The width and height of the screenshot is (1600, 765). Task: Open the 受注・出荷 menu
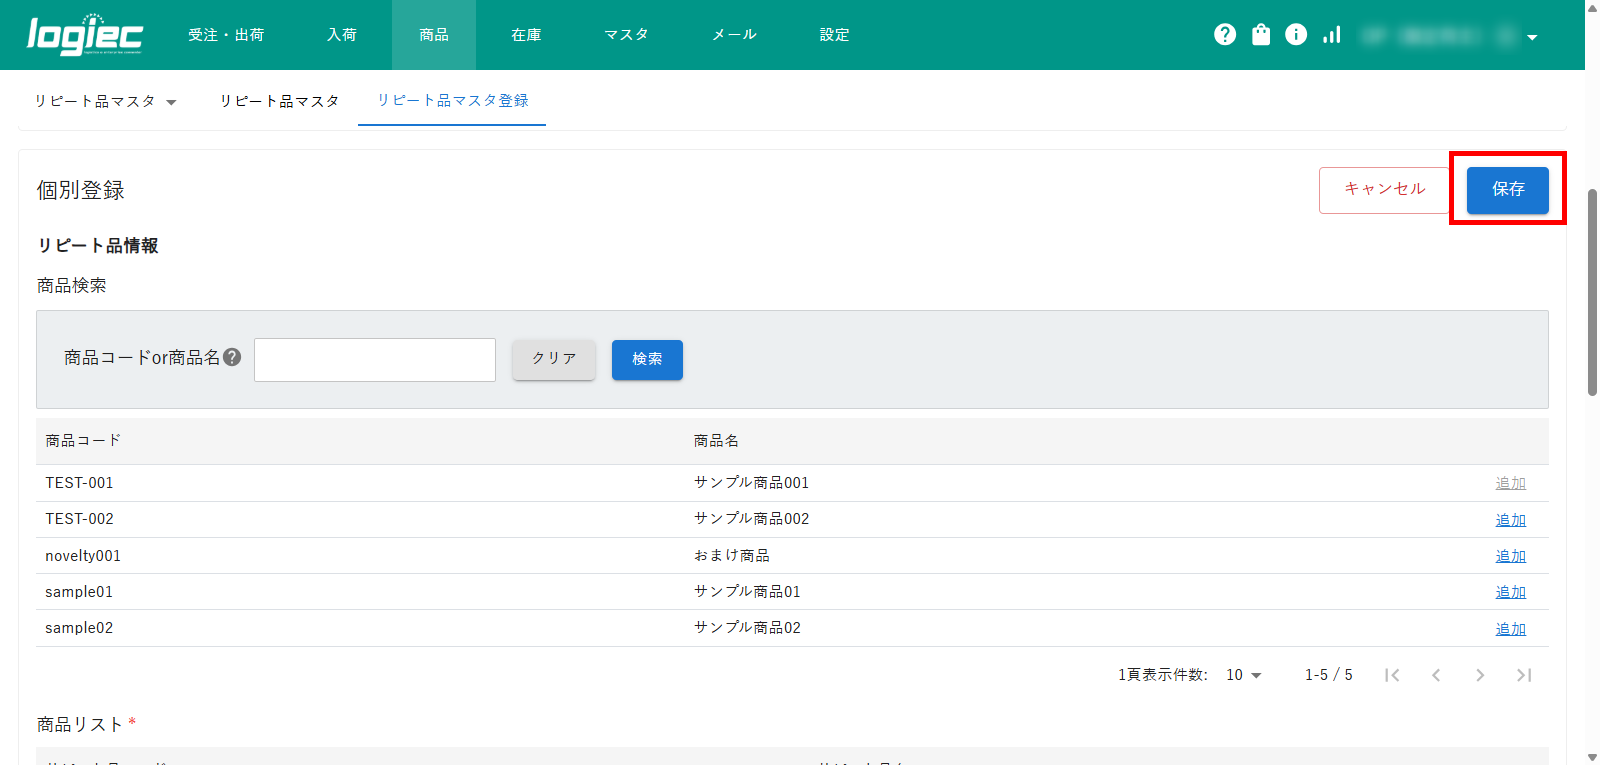click(226, 35)
